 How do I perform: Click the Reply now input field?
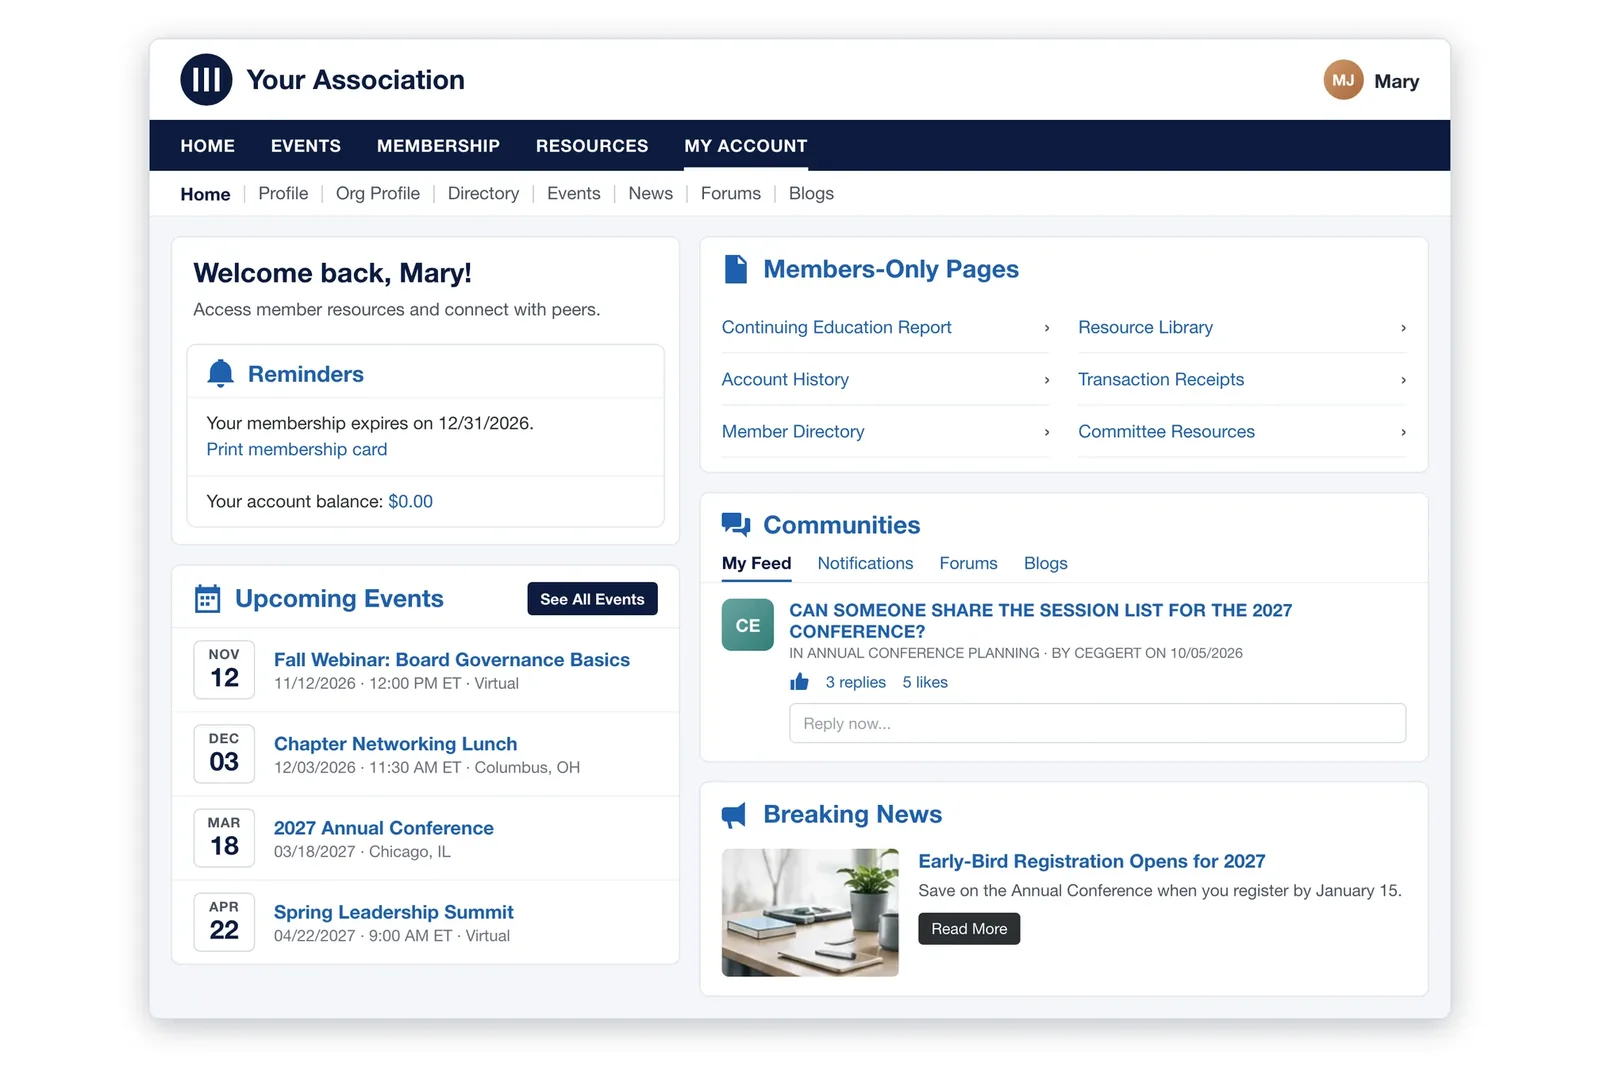1097,723
